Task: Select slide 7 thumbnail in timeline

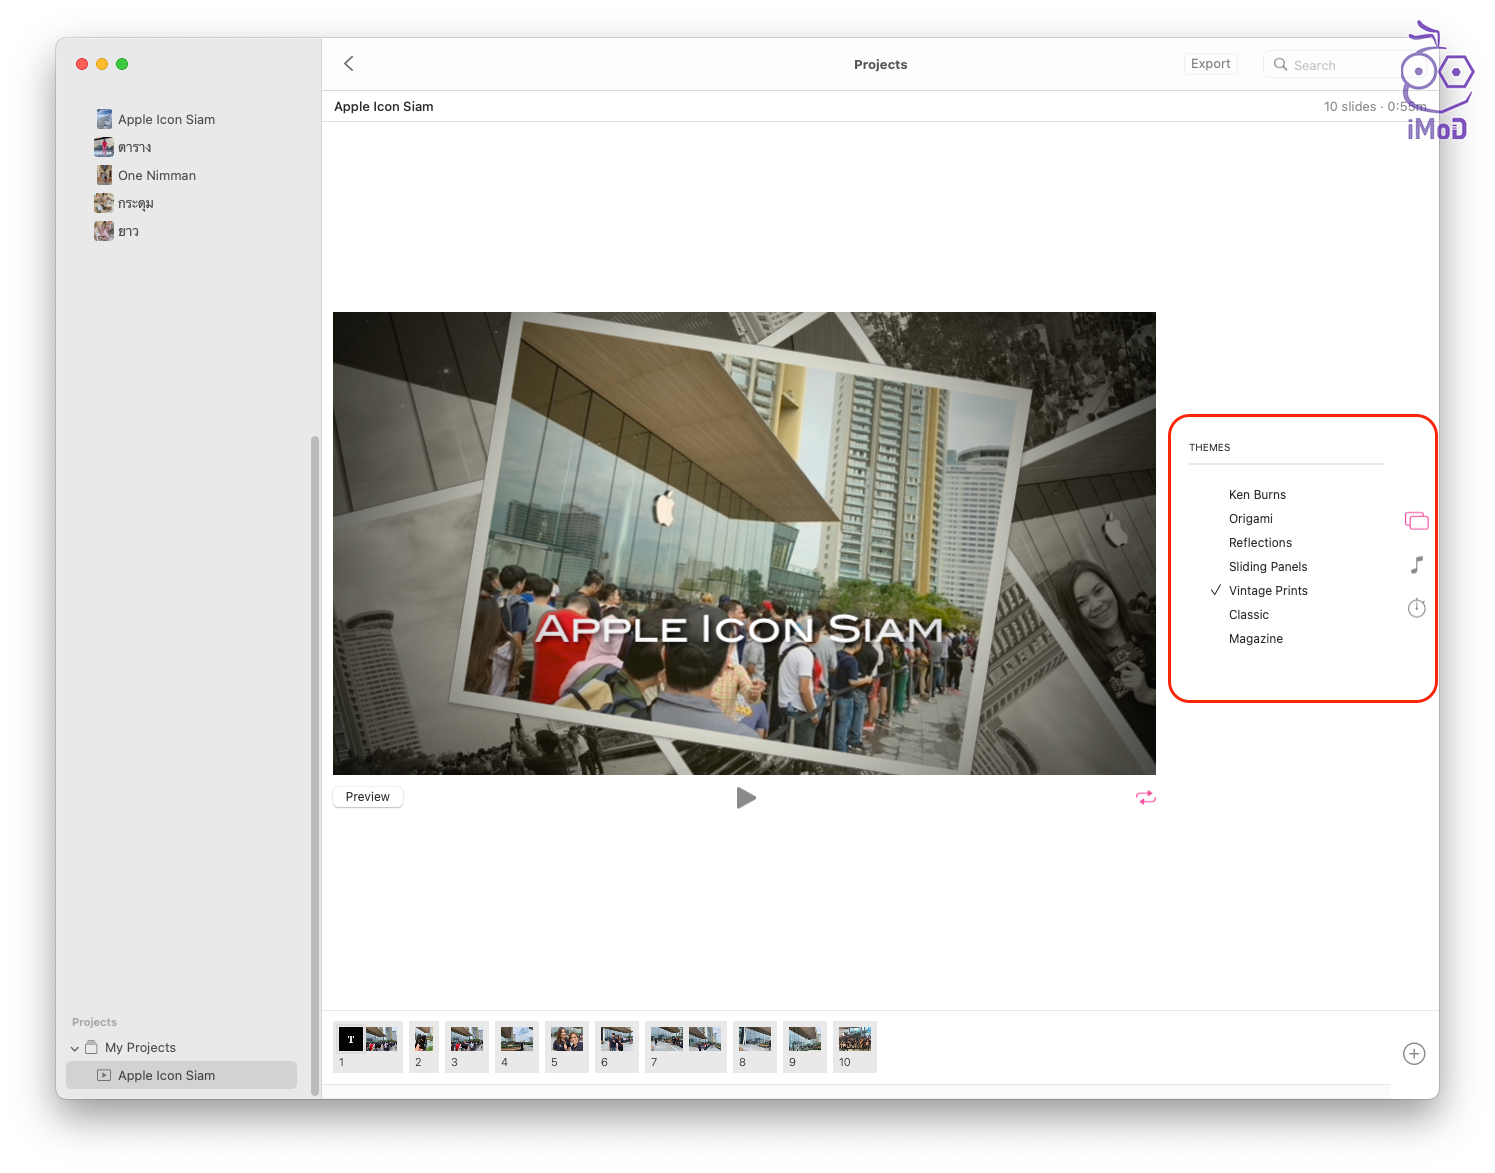Action: pos(686,1045)
